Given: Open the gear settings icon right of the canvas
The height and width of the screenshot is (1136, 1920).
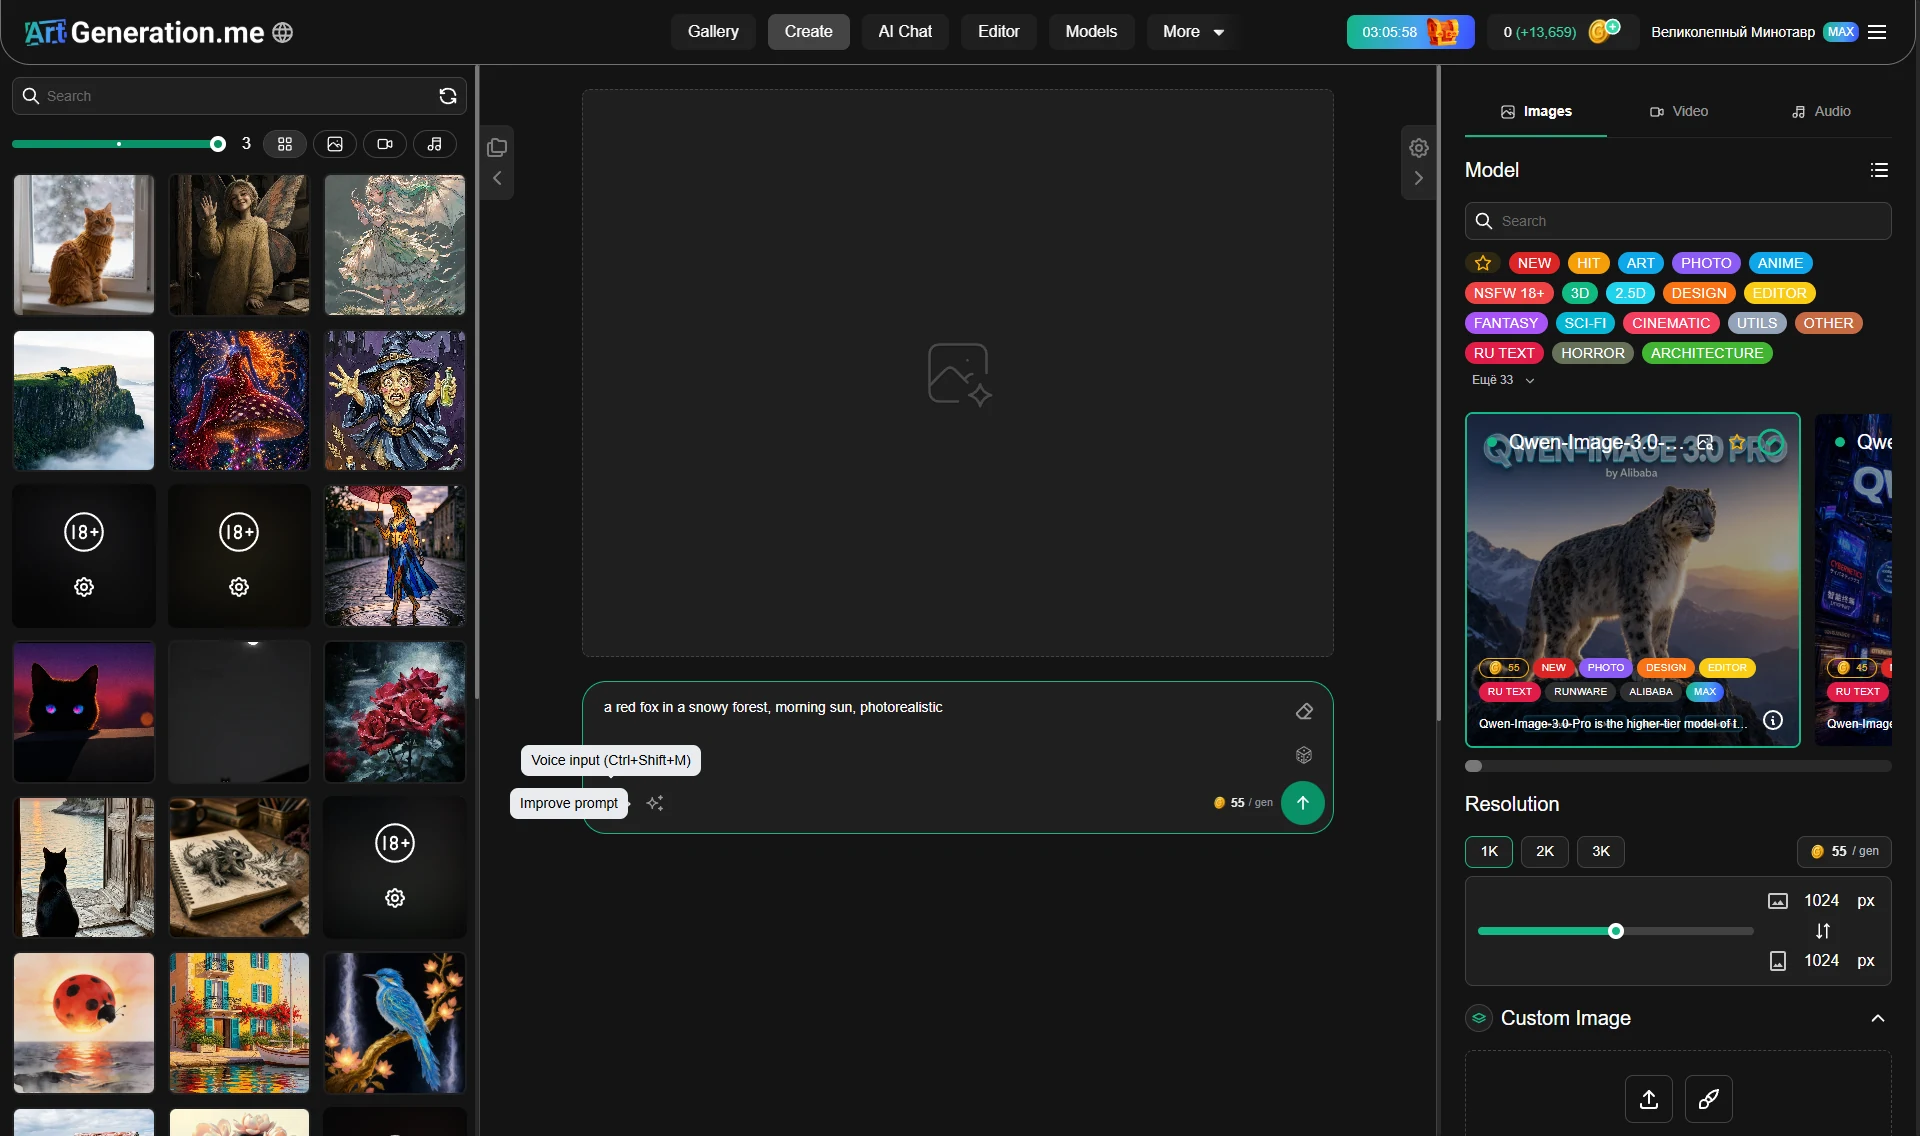Looking at the screenshot, I should pyautogui.click(x=1419, y=148).
